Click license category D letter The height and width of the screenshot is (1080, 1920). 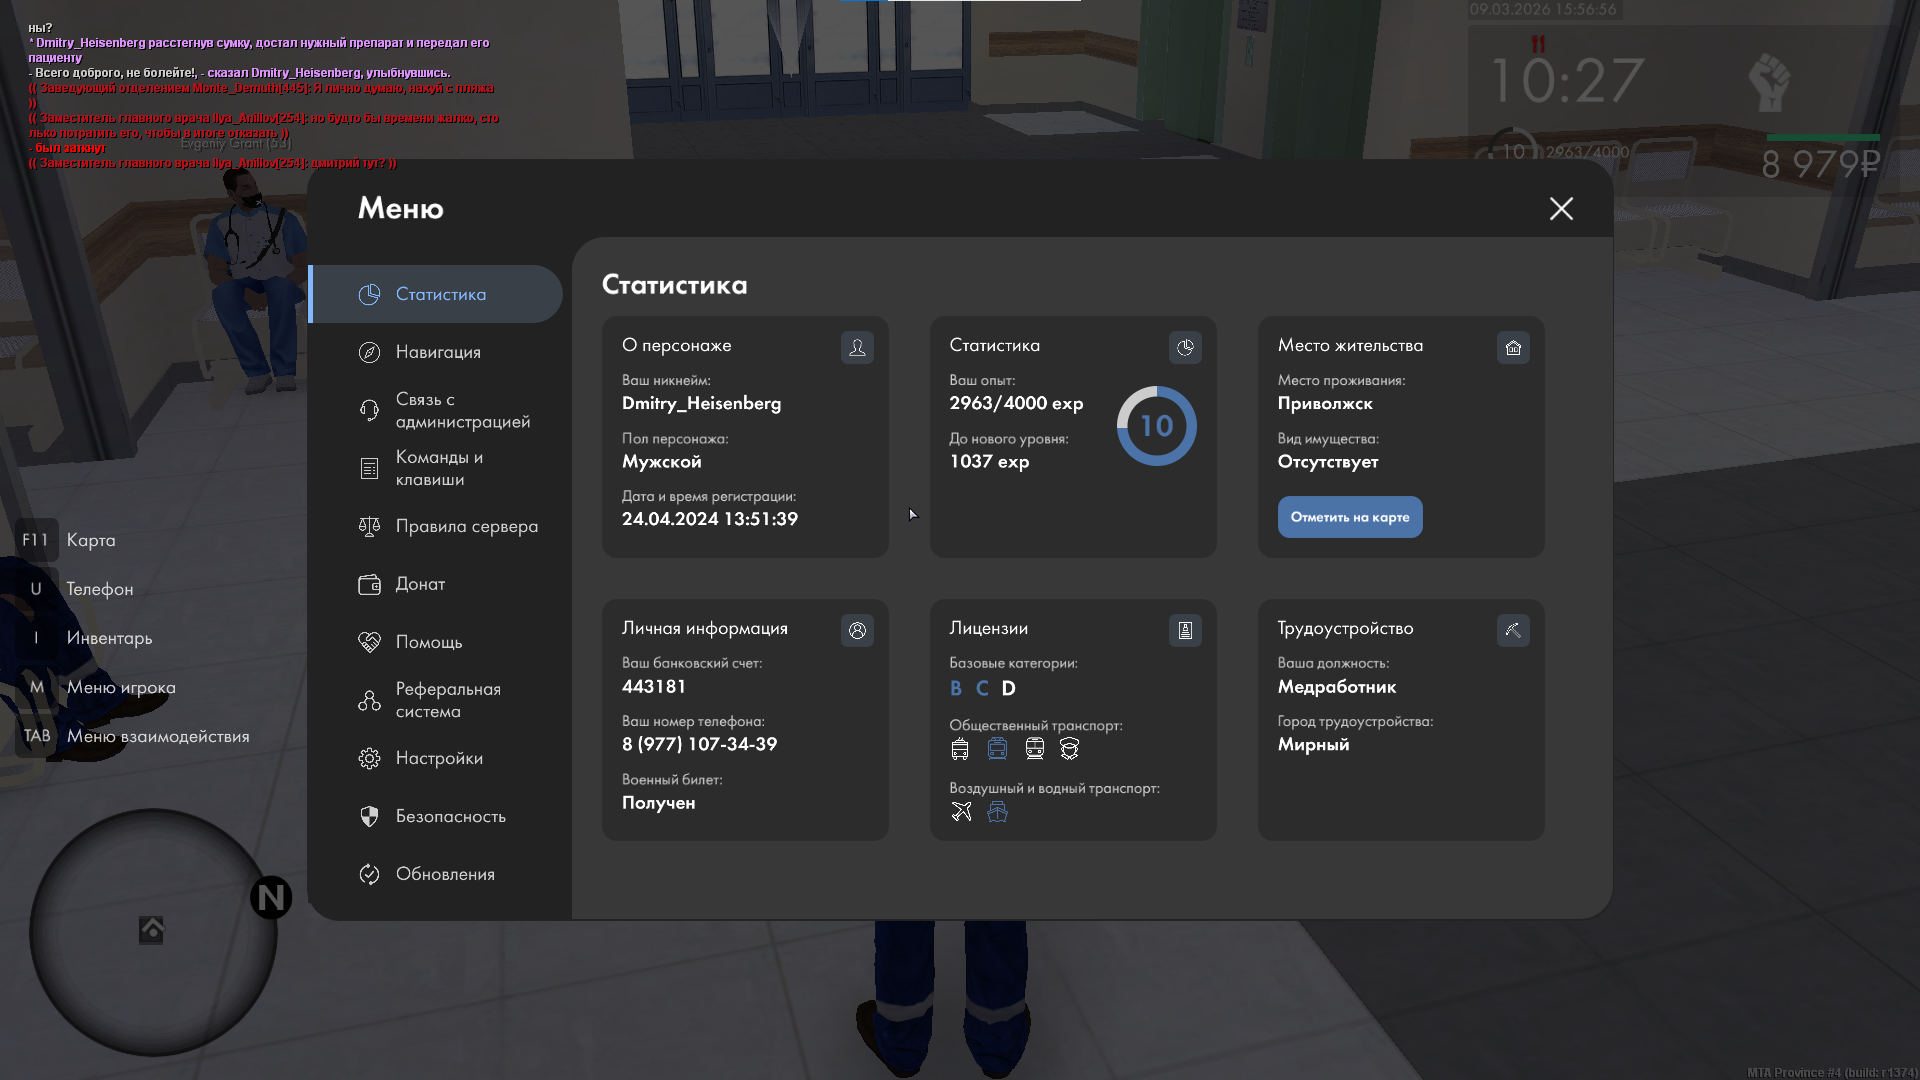pos(1008,688)
